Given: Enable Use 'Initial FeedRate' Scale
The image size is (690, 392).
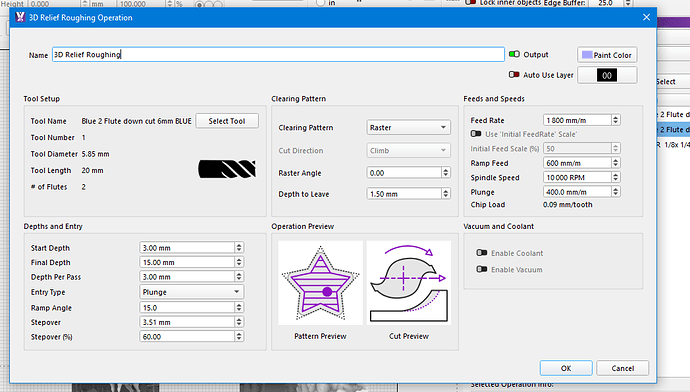Looking at the screenshot, I should [476, 134].
